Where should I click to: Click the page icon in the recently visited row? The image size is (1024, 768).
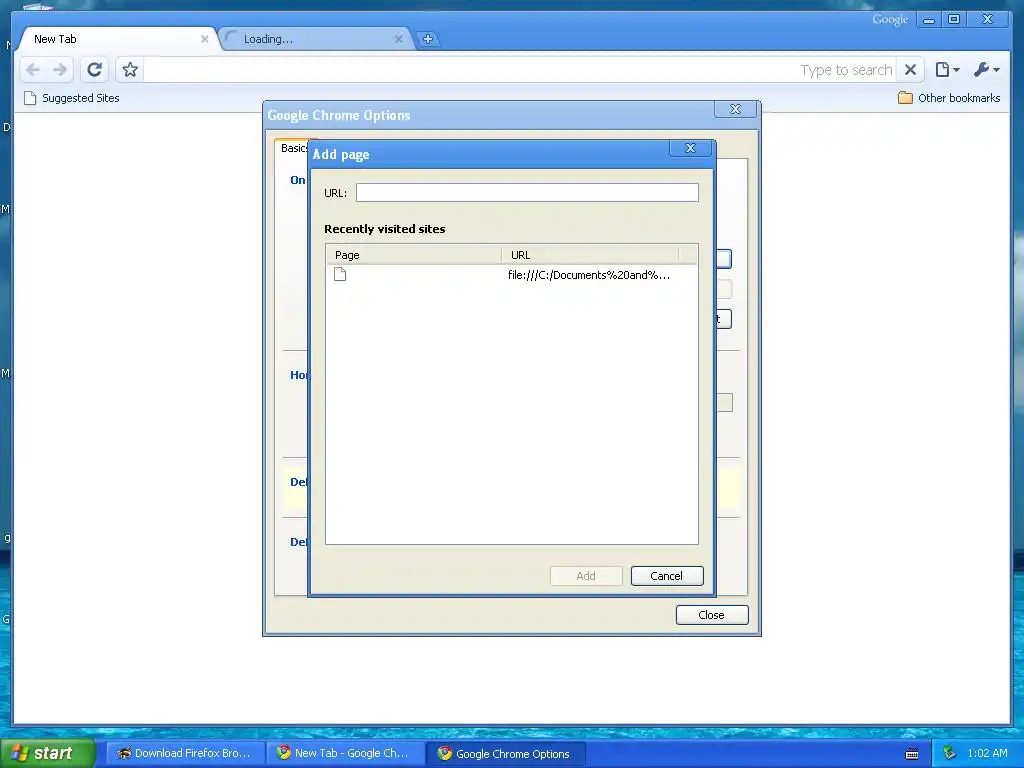(340, 274)
